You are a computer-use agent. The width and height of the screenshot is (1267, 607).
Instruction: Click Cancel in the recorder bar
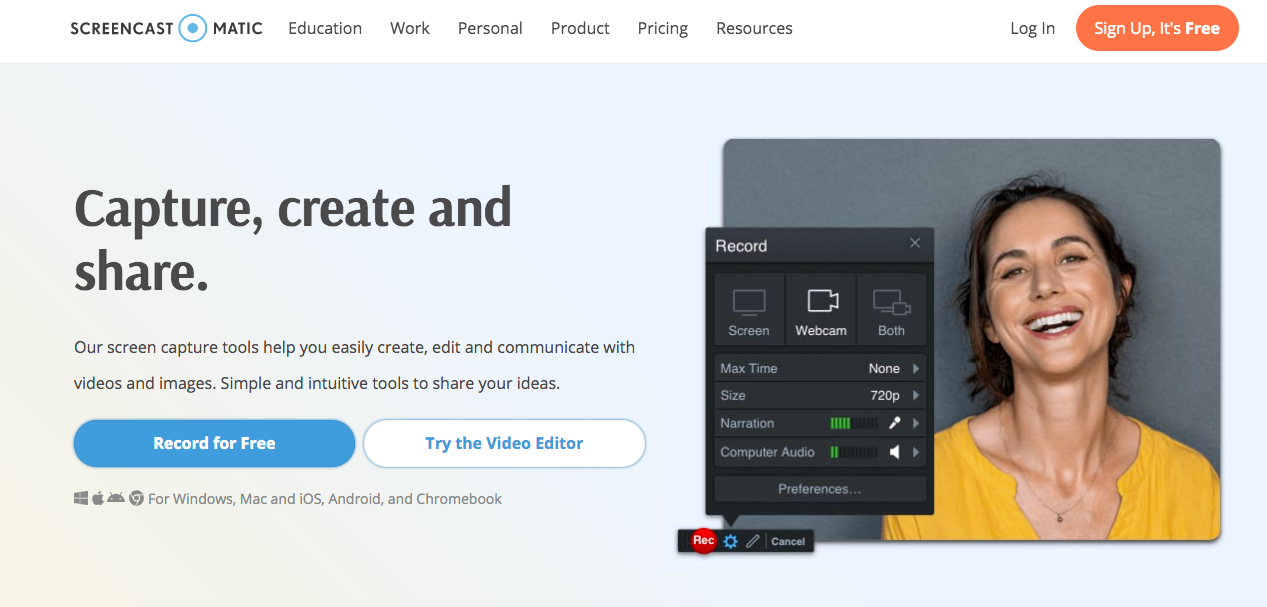pyautogui.click(x=788, y=541)
